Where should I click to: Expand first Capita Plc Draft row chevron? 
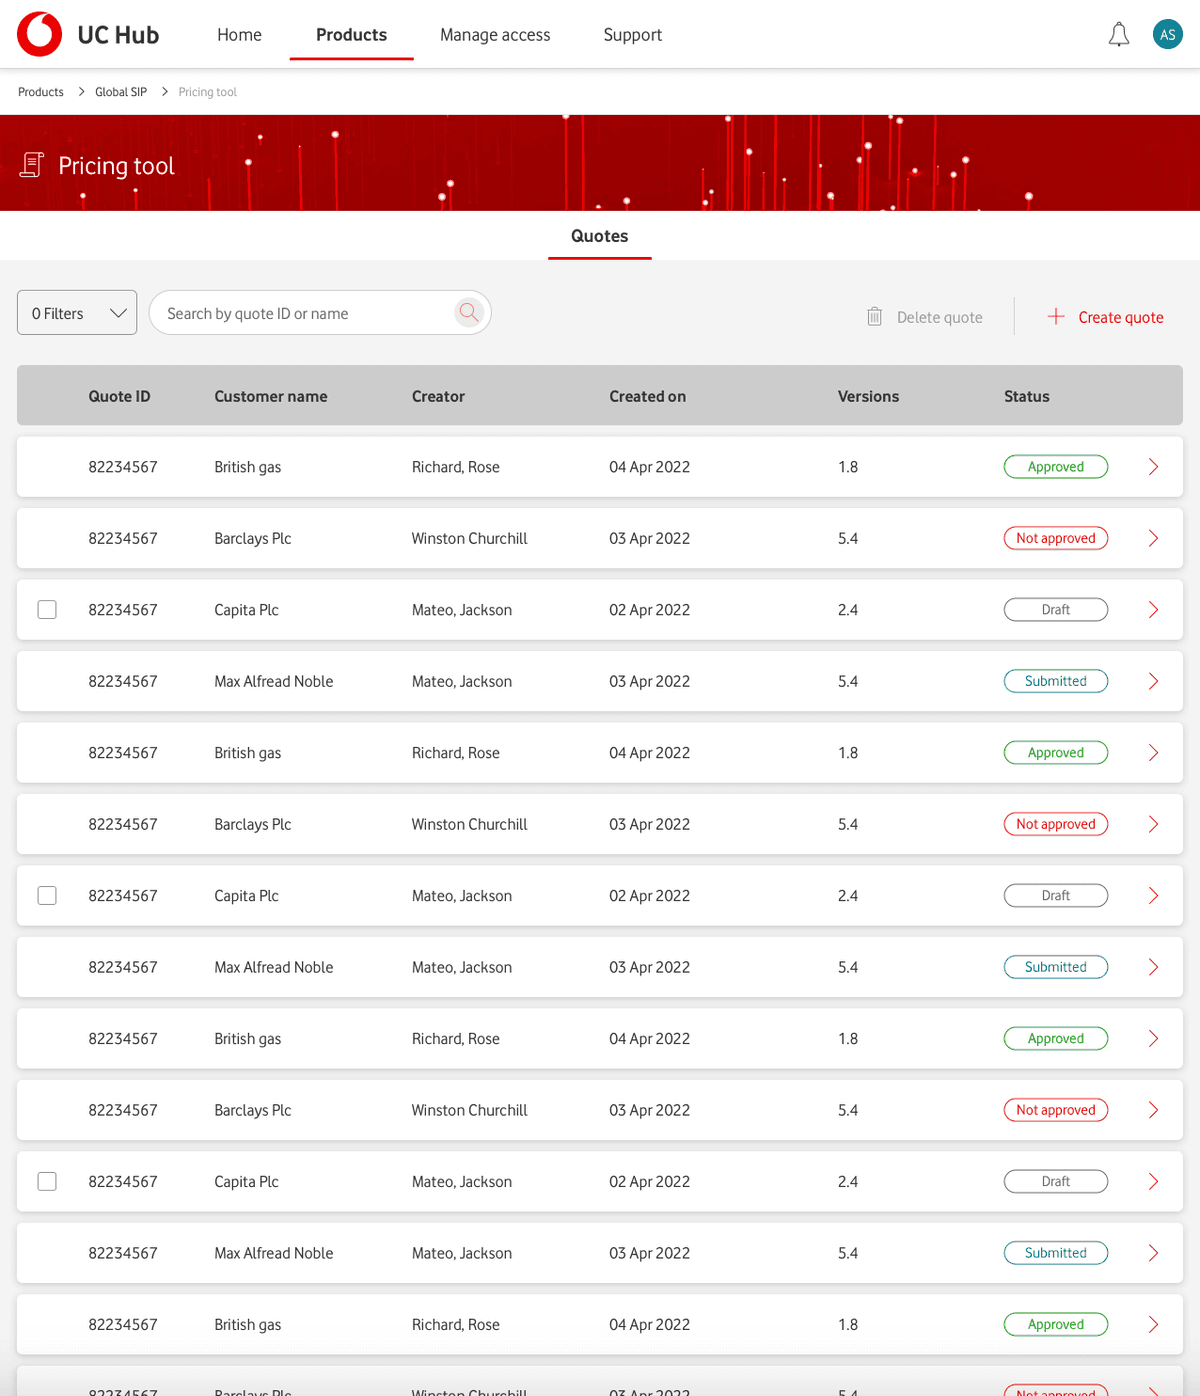(x=1153, y=610)
